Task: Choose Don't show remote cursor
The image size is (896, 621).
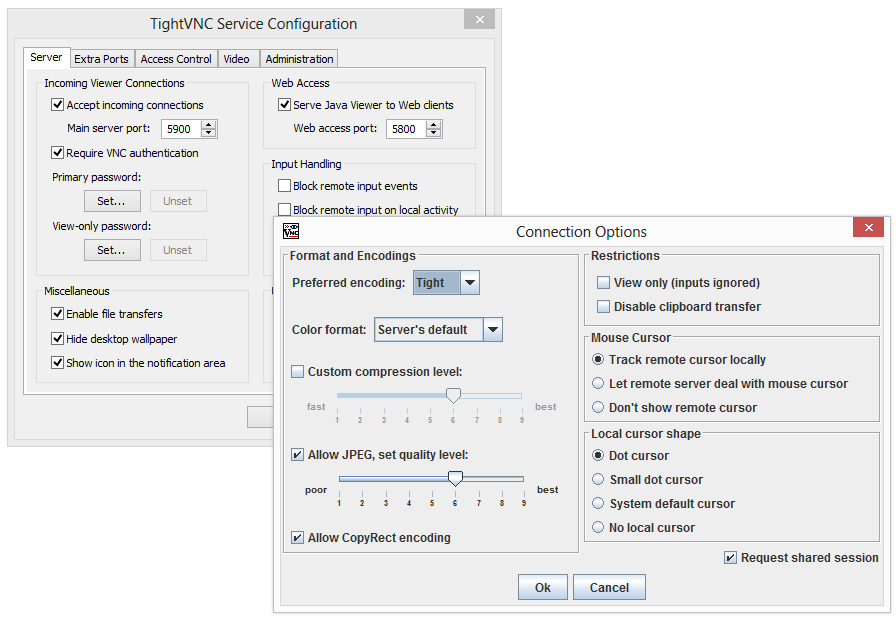Action: tap(599, 408)
